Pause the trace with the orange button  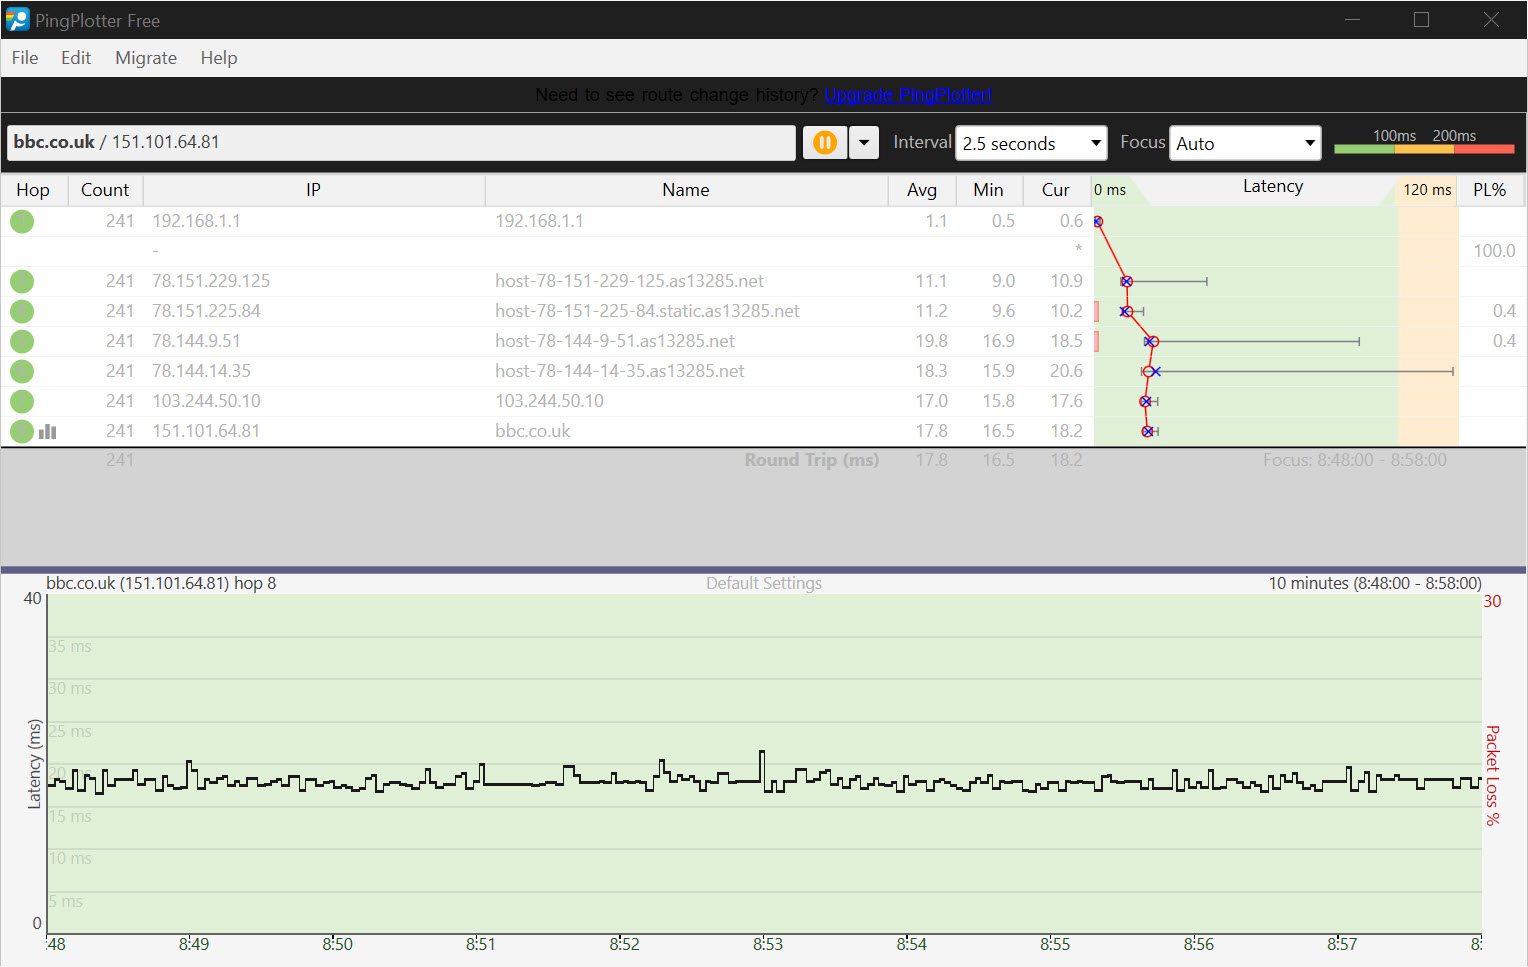tap(824, 143)
